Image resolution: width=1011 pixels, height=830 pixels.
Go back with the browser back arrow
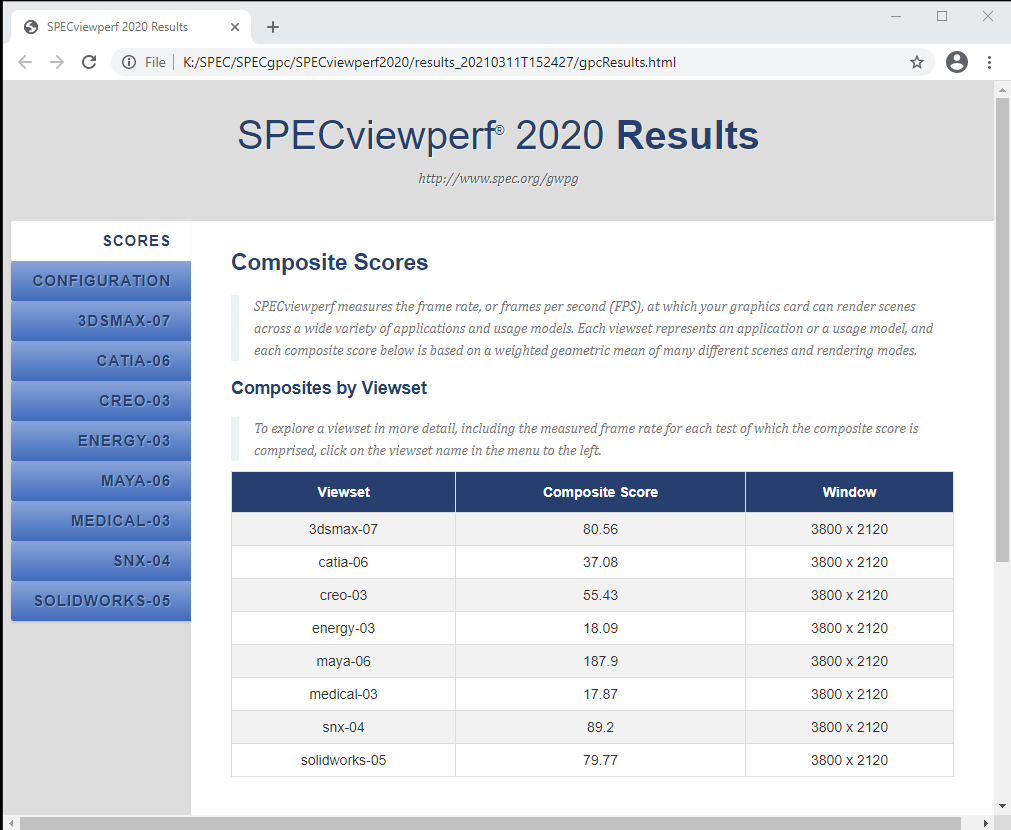click(x=25, y=62)
